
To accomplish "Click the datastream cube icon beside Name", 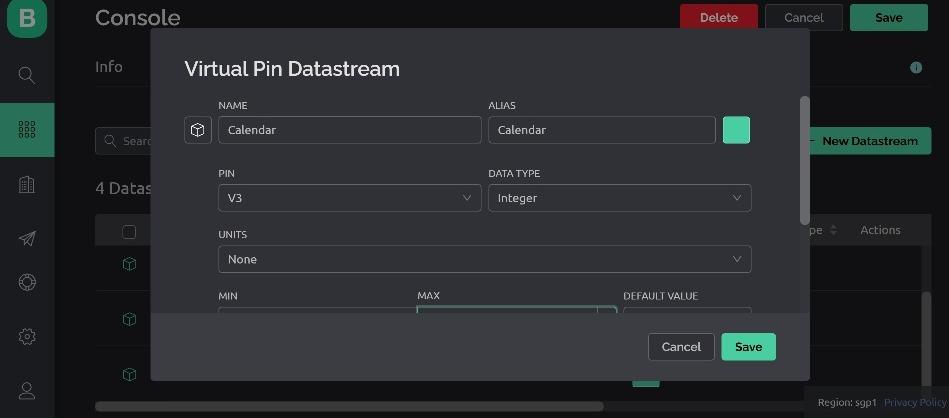I will [198, 130].
